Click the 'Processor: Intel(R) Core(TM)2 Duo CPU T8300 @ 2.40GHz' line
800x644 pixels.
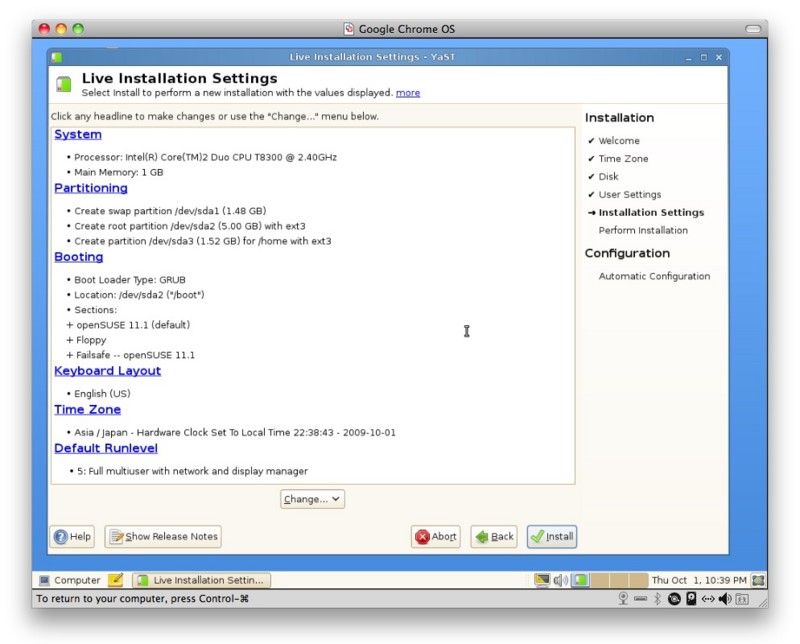(x=206, y=157)
